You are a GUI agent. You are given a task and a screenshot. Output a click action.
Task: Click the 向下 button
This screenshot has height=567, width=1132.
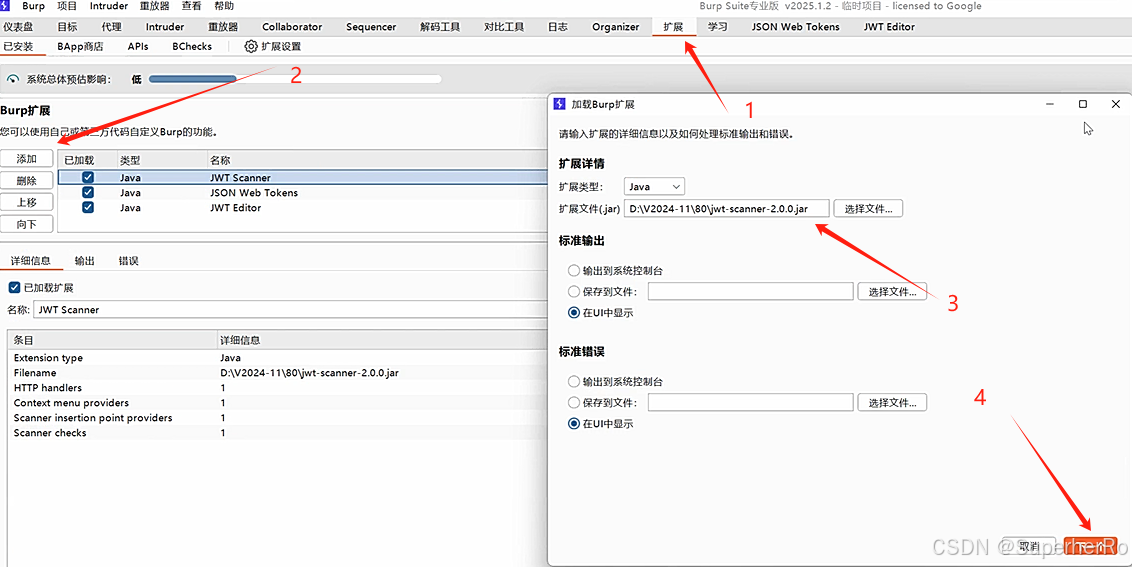tap(27, 224)
